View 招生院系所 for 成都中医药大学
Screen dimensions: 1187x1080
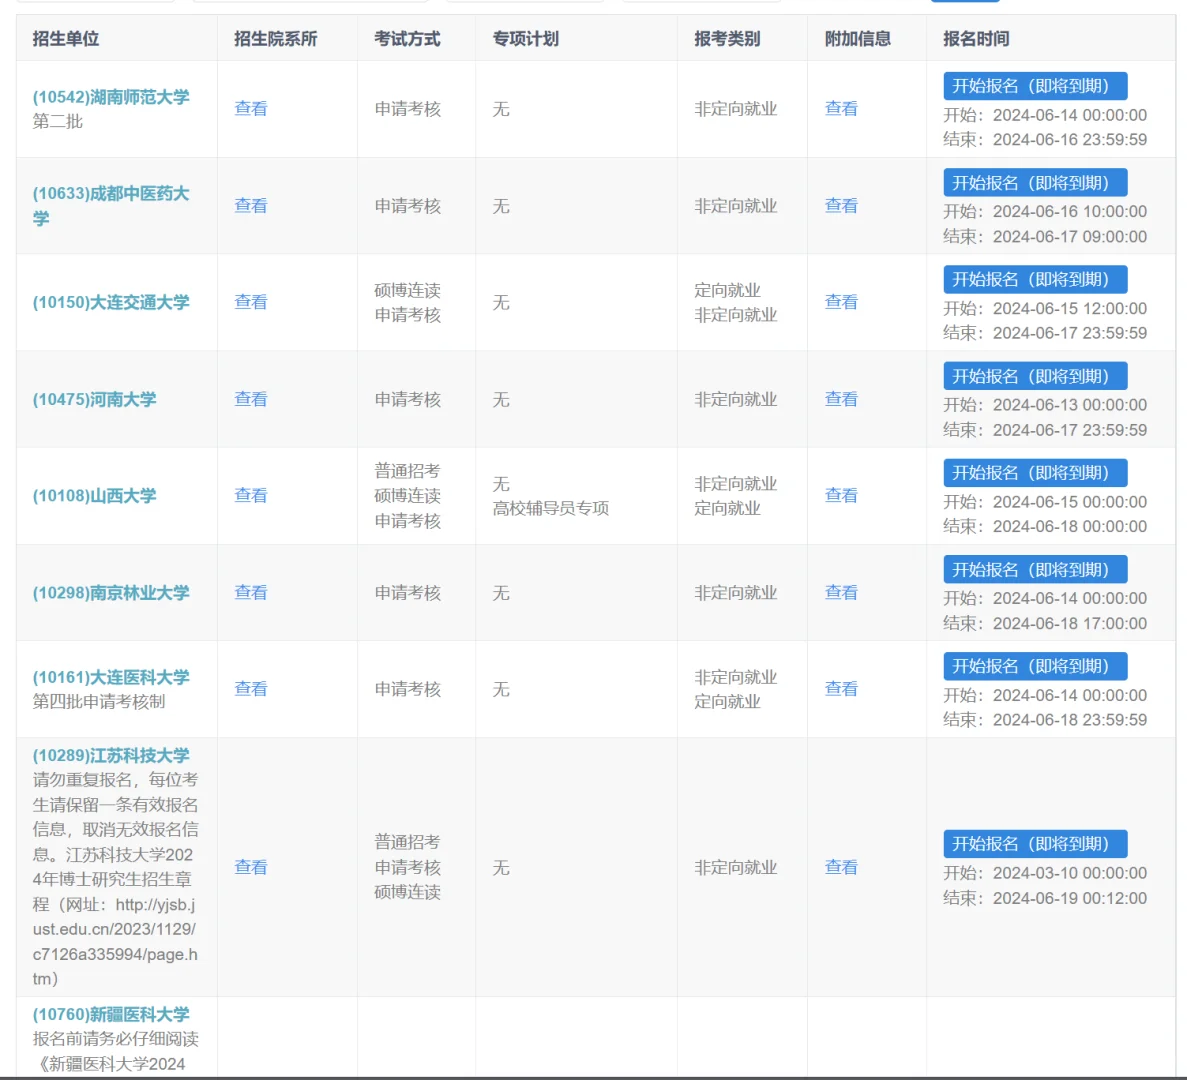[251, 205]
